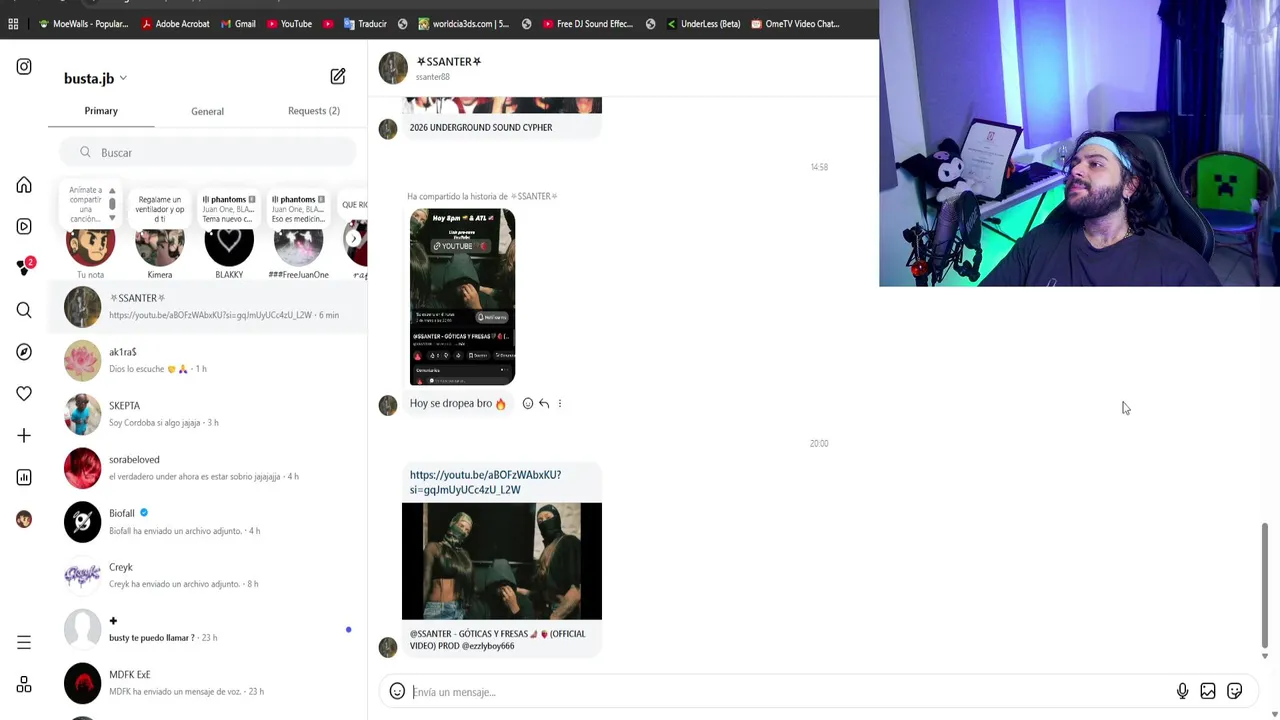
Task: Open Notifications heart icon
Action: pyautogui.click(x=24, y=393)
